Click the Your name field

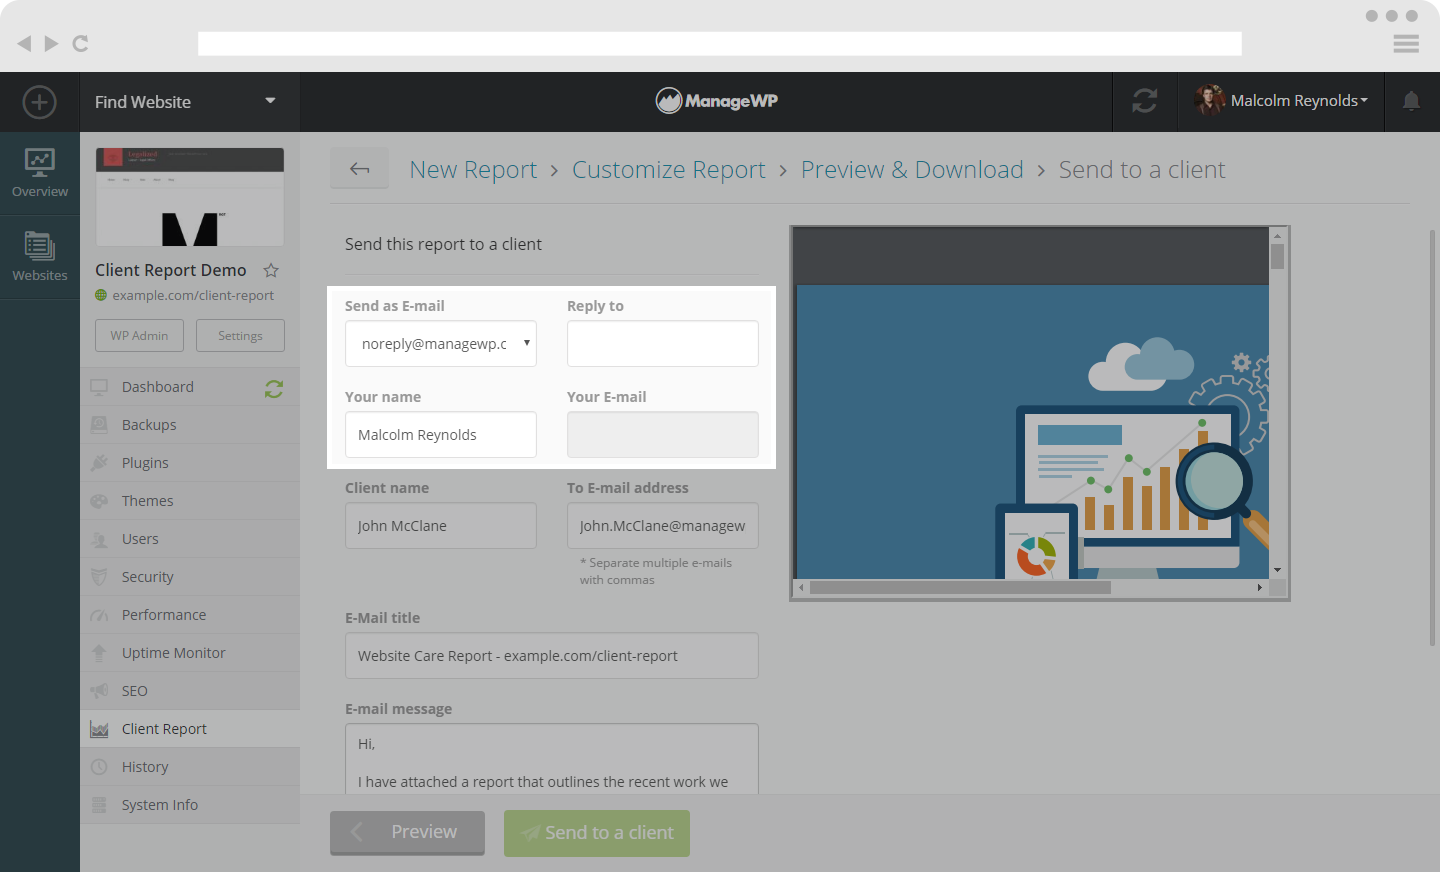pyautogui.click(x=441, y=434)
